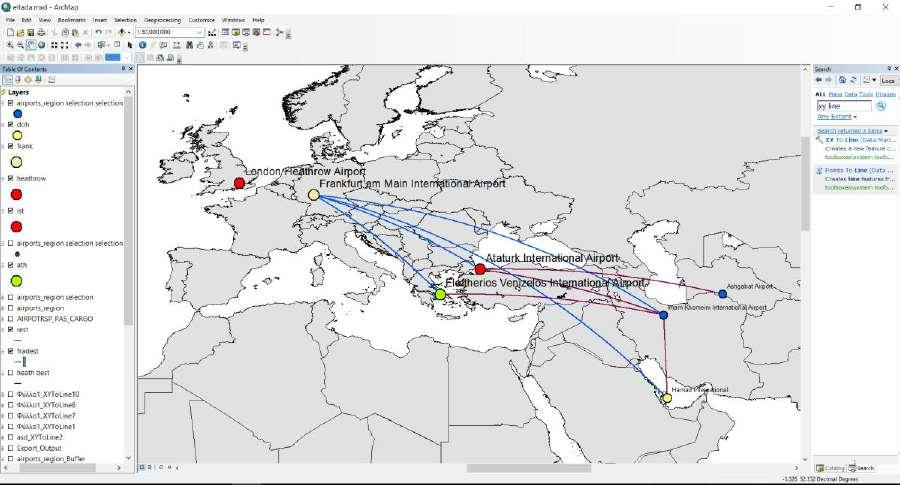Filter search results by Tools
Image resolution: width=900 pixels, height=485 pixels.
866,94
